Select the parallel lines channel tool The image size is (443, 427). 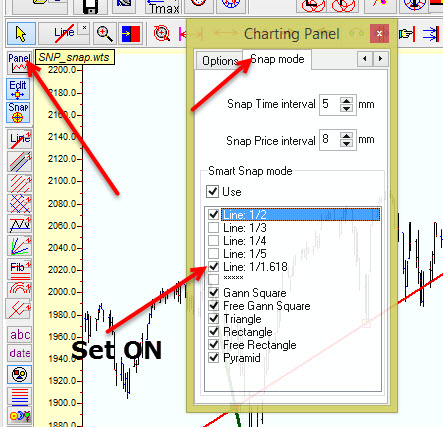[20, 161]
